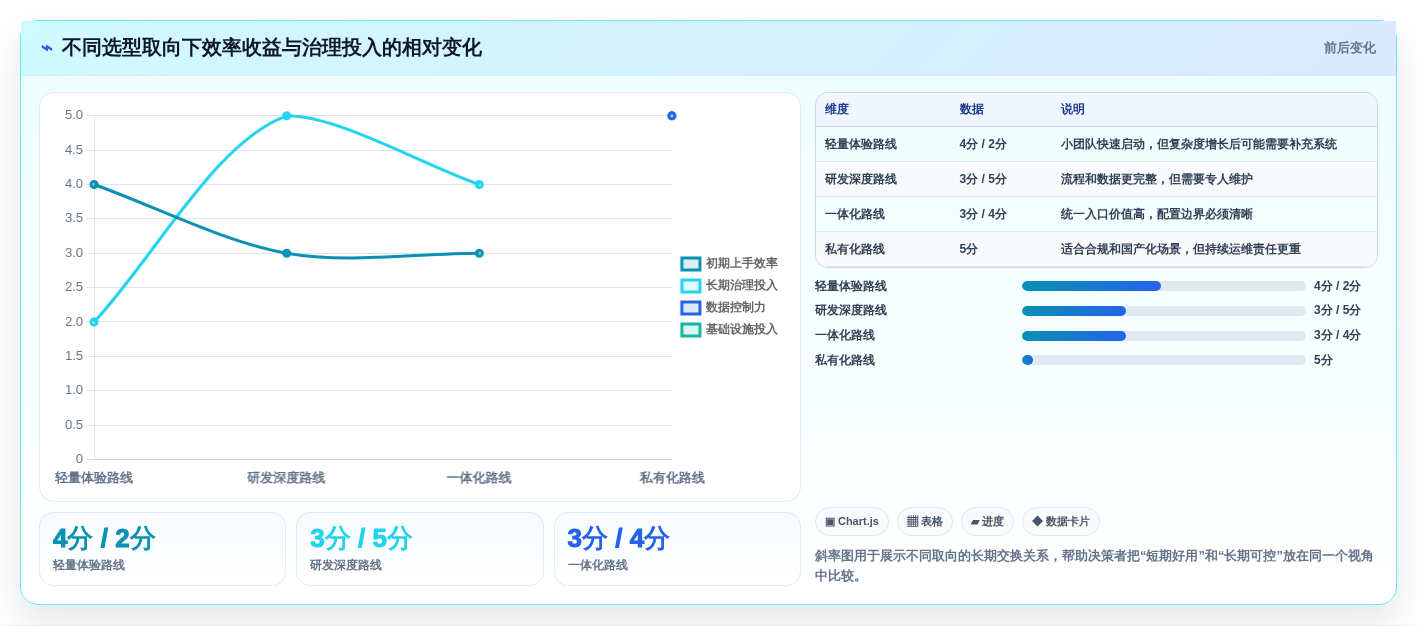Click 初期上手效率 point at 一体化路线
Viewport: 1417px width, 626px height.
pos(479,253)
